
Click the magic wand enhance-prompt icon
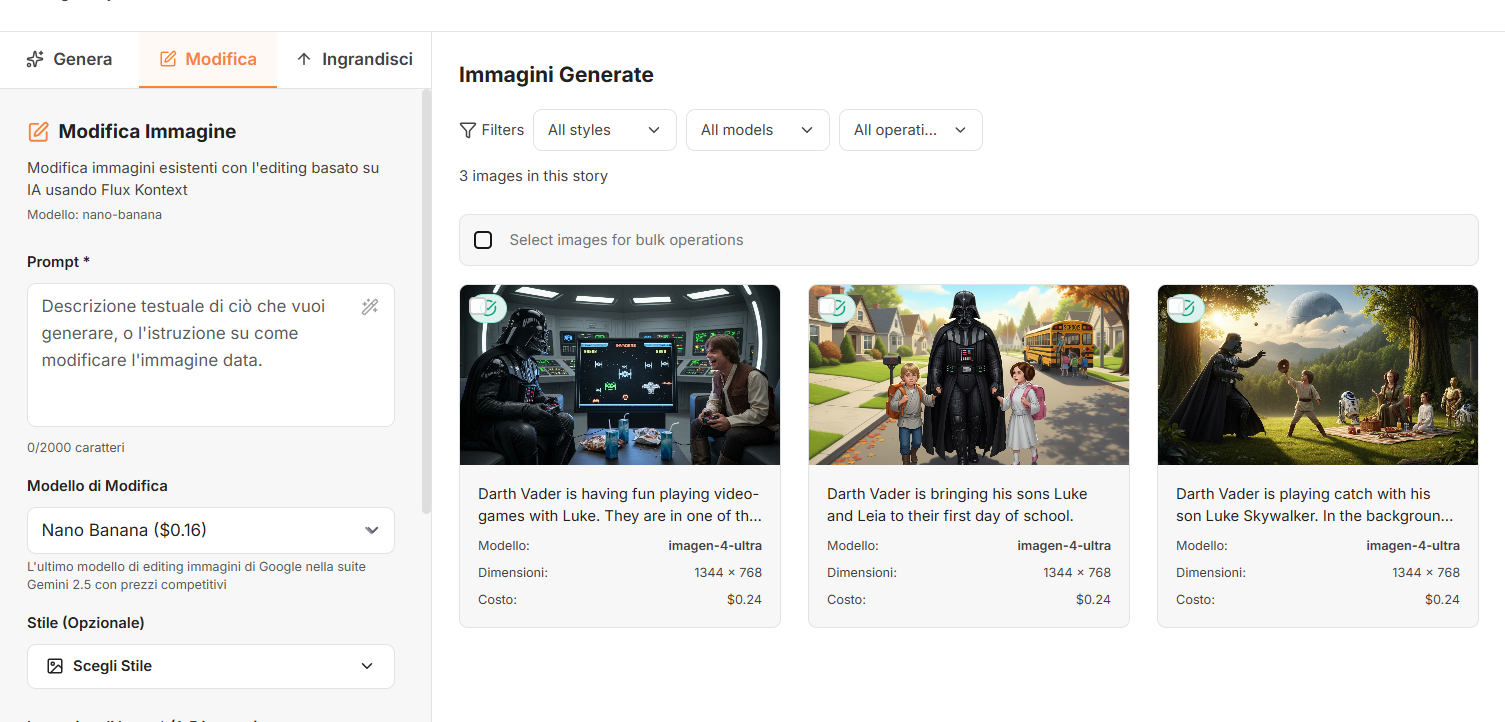tap(370, 307)
